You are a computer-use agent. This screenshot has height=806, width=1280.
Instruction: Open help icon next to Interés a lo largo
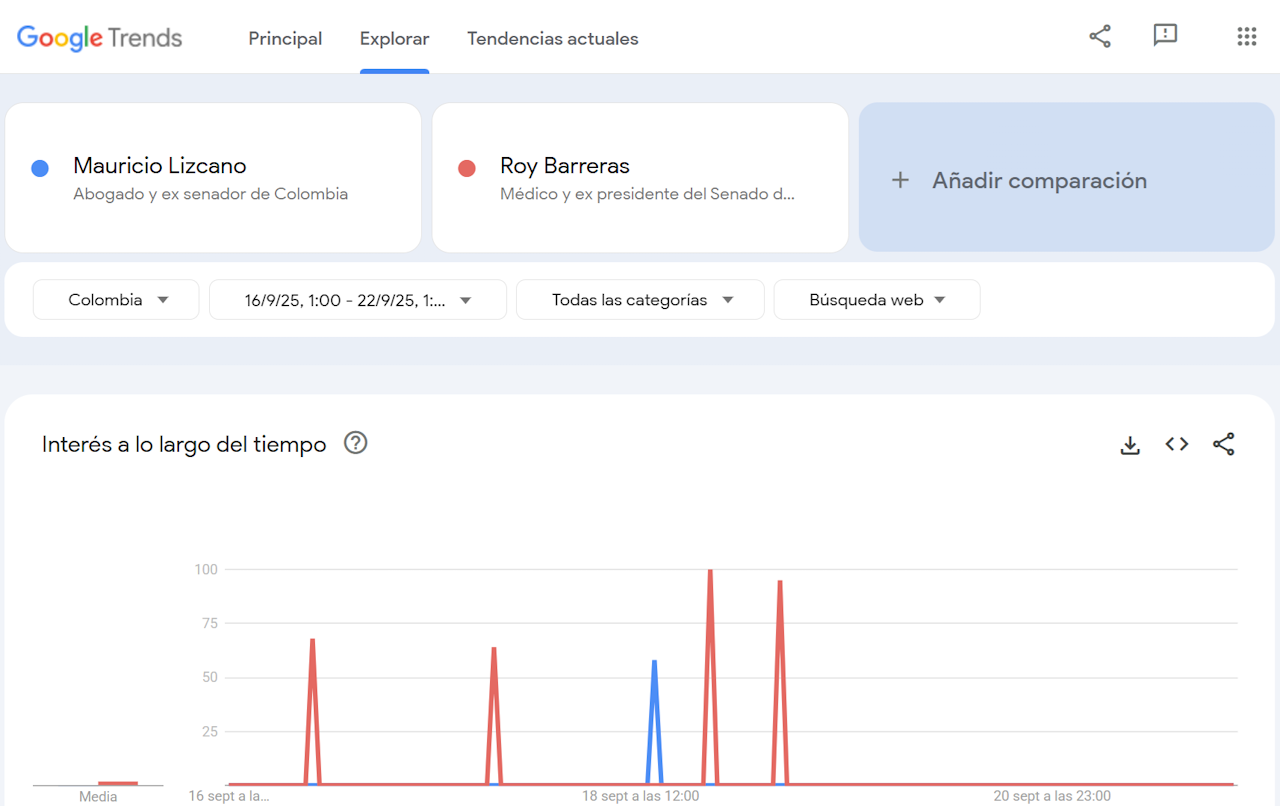[355, 443]
